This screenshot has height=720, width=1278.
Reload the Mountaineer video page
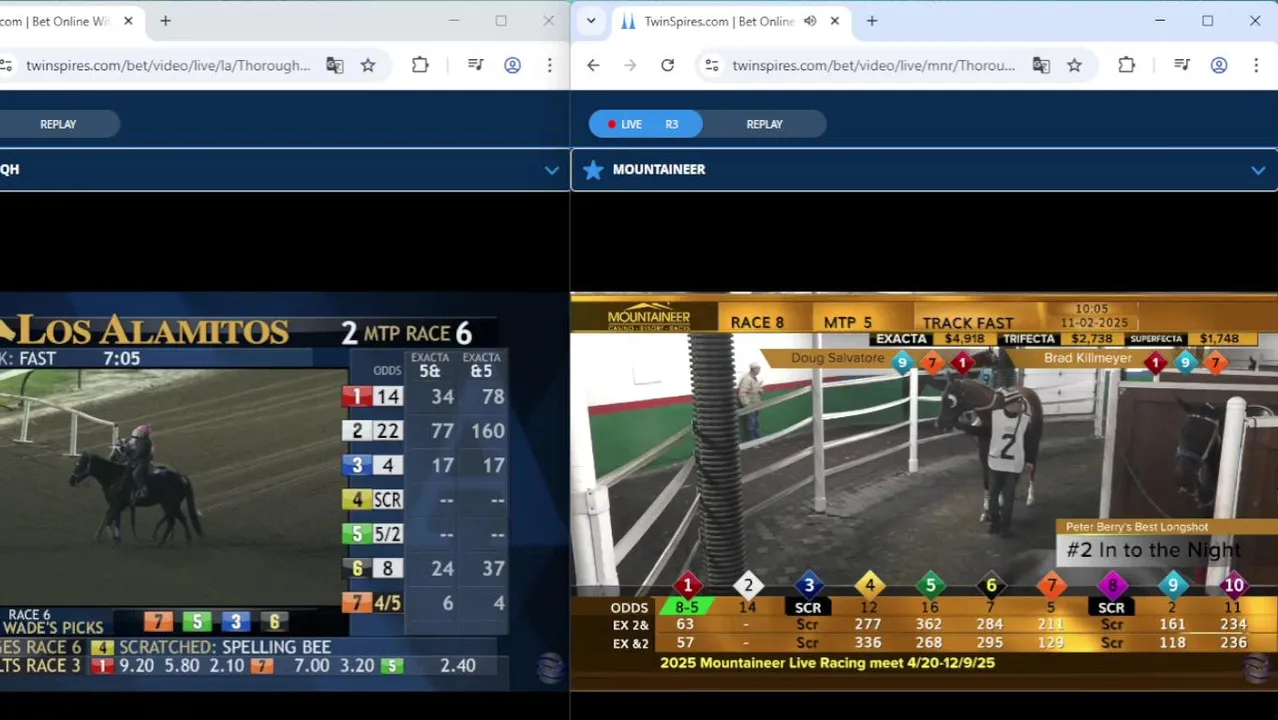tap(667, 65)
